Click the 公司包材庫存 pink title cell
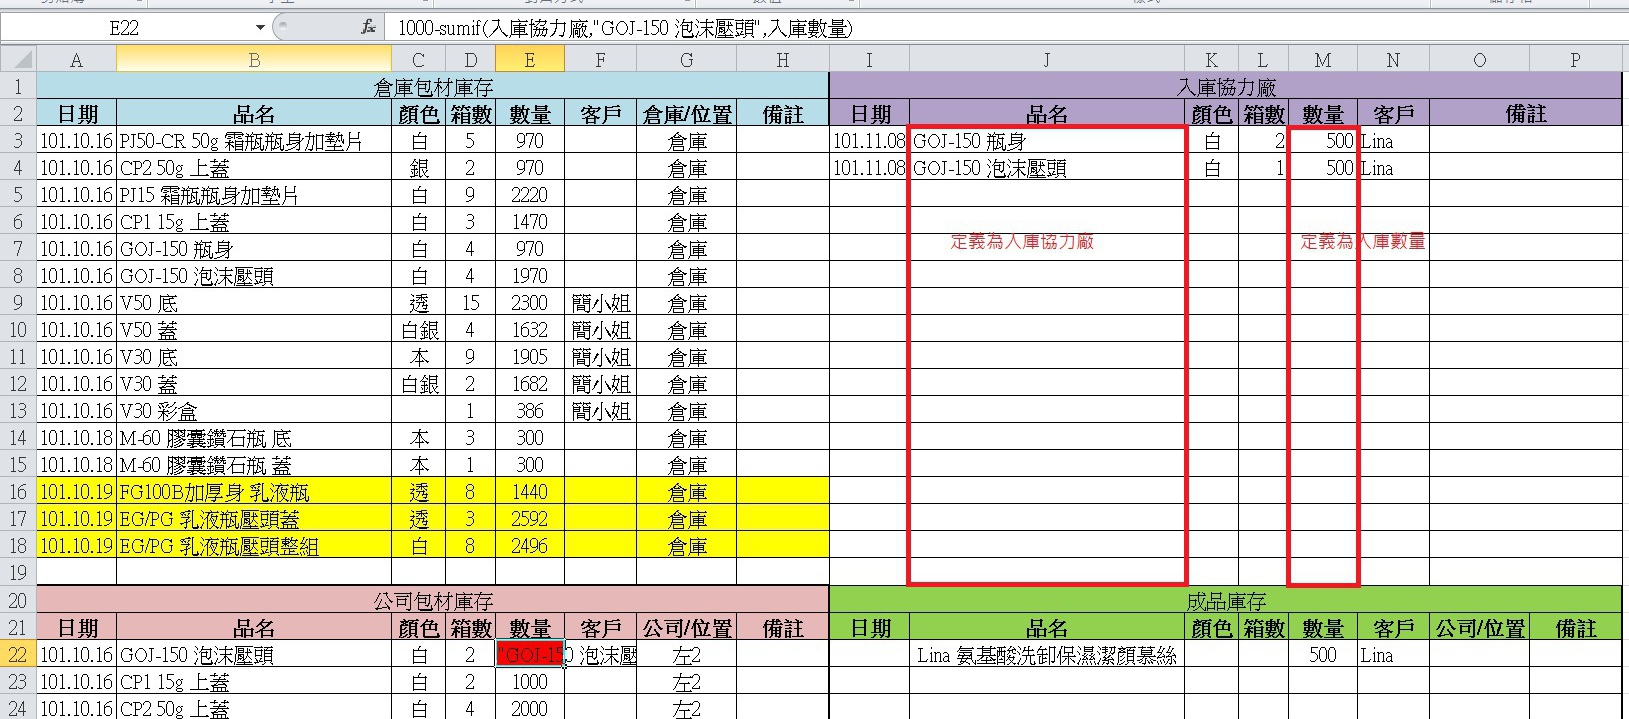 (x=432, y=601)
